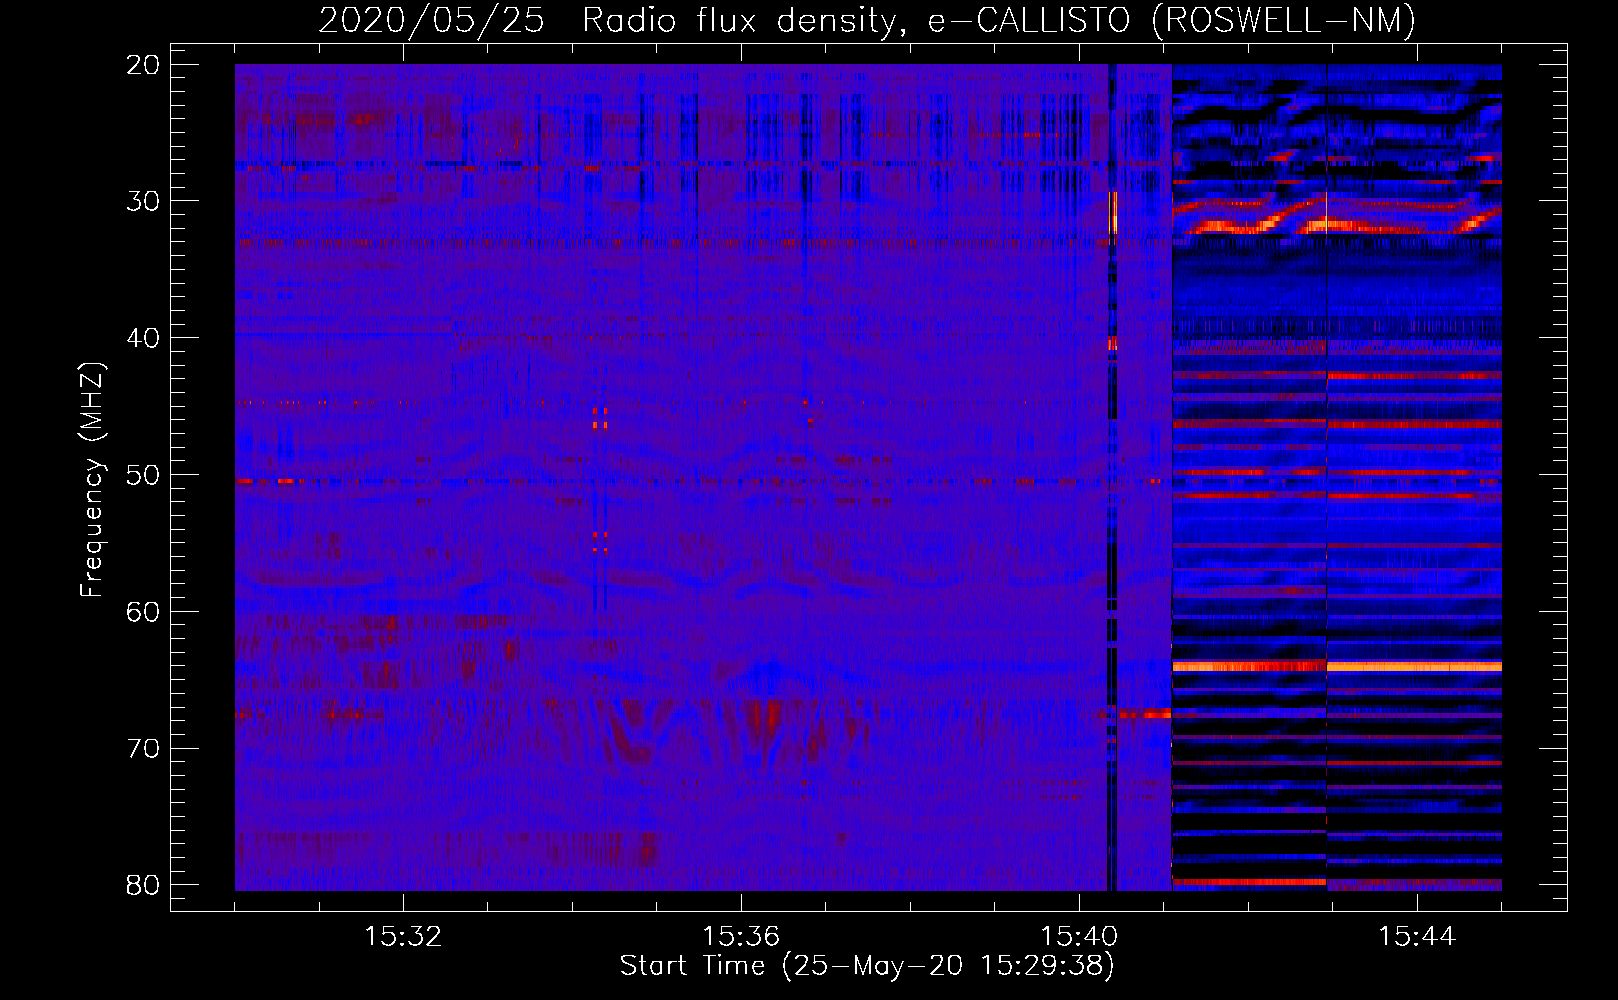Click the 80 MHz frequency tick label

pyautogui.click(x=143, y=886)
